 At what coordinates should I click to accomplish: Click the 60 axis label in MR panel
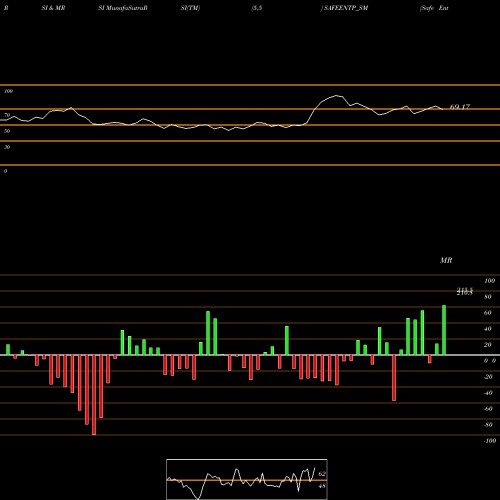488,313
